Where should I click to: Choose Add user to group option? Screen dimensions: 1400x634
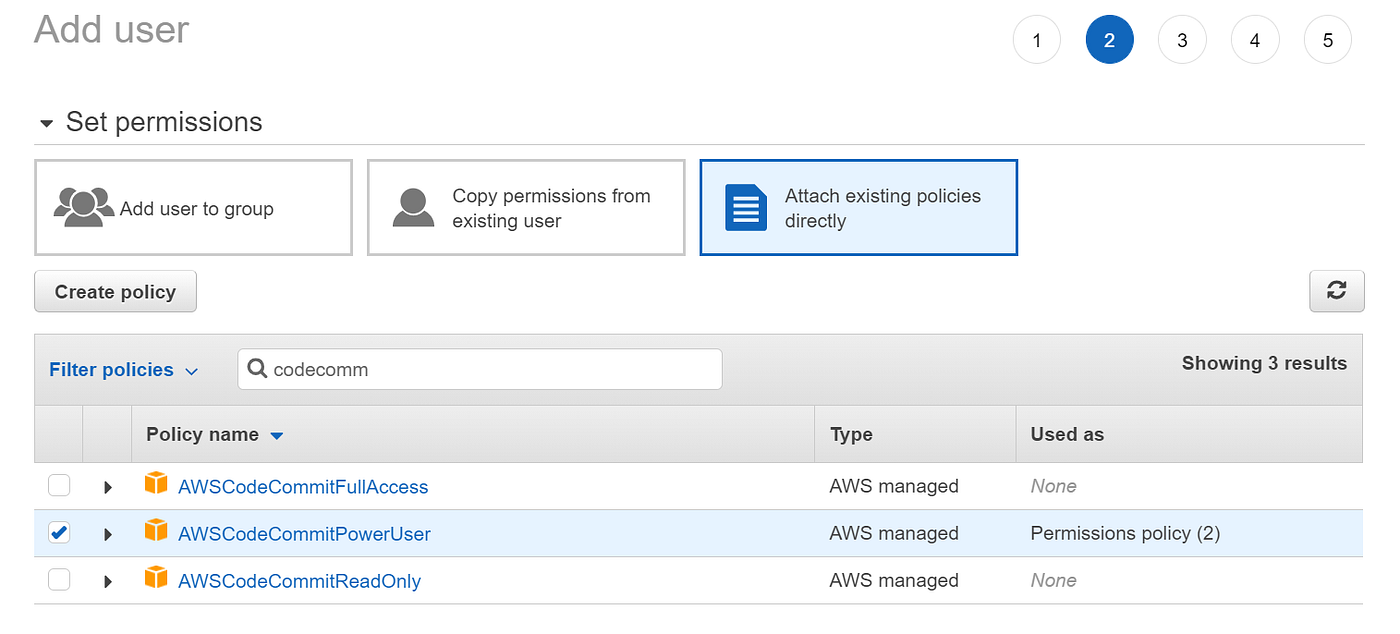[x=194, y=208]
